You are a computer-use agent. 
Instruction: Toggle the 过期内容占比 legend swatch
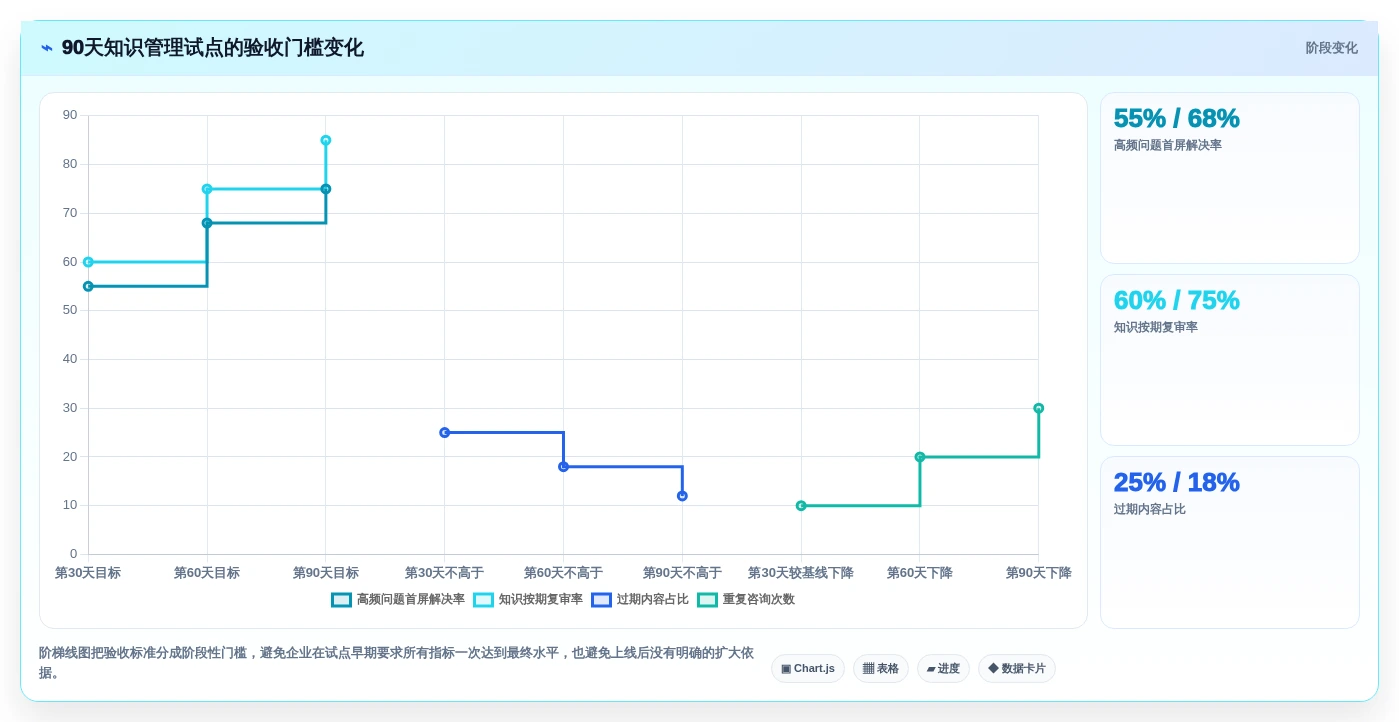(601, 600)
